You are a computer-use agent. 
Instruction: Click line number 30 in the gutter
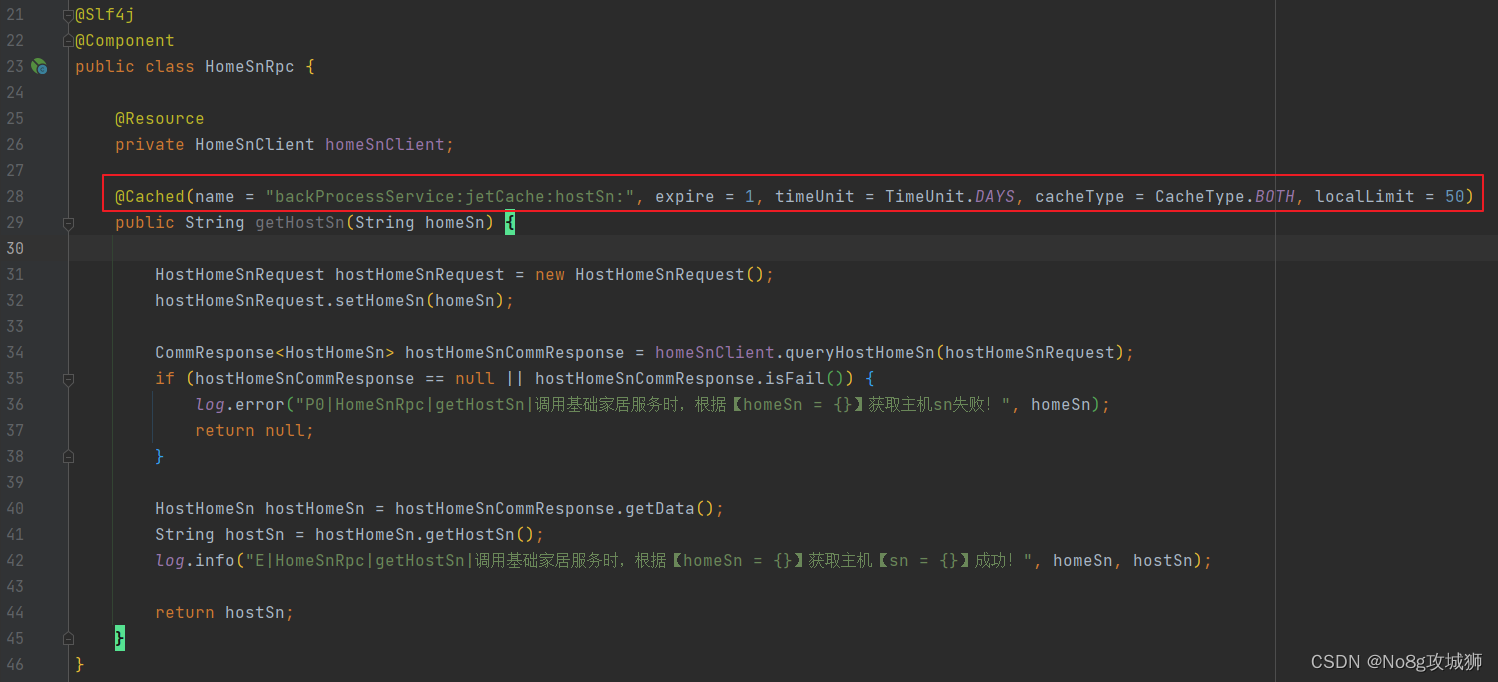click(15, 248)
